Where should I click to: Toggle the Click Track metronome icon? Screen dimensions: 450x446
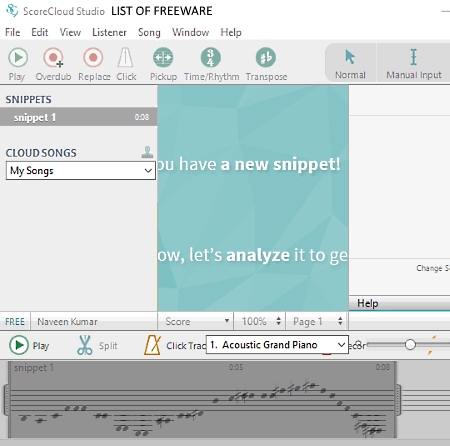(x=153, y=345)
